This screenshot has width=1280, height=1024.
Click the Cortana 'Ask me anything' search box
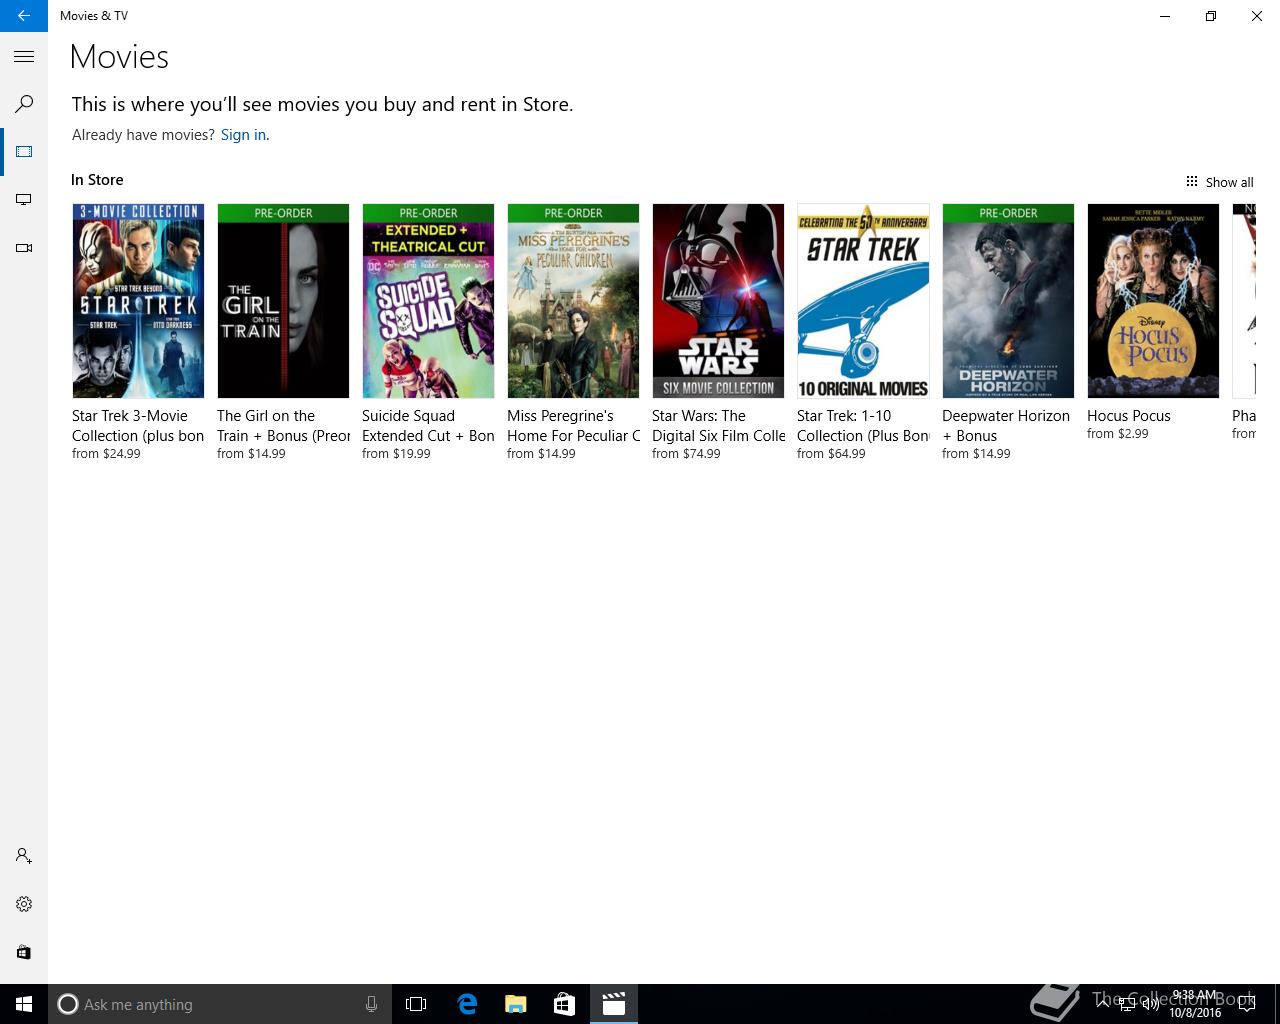pyautogui.click(x=220, y=1004)
